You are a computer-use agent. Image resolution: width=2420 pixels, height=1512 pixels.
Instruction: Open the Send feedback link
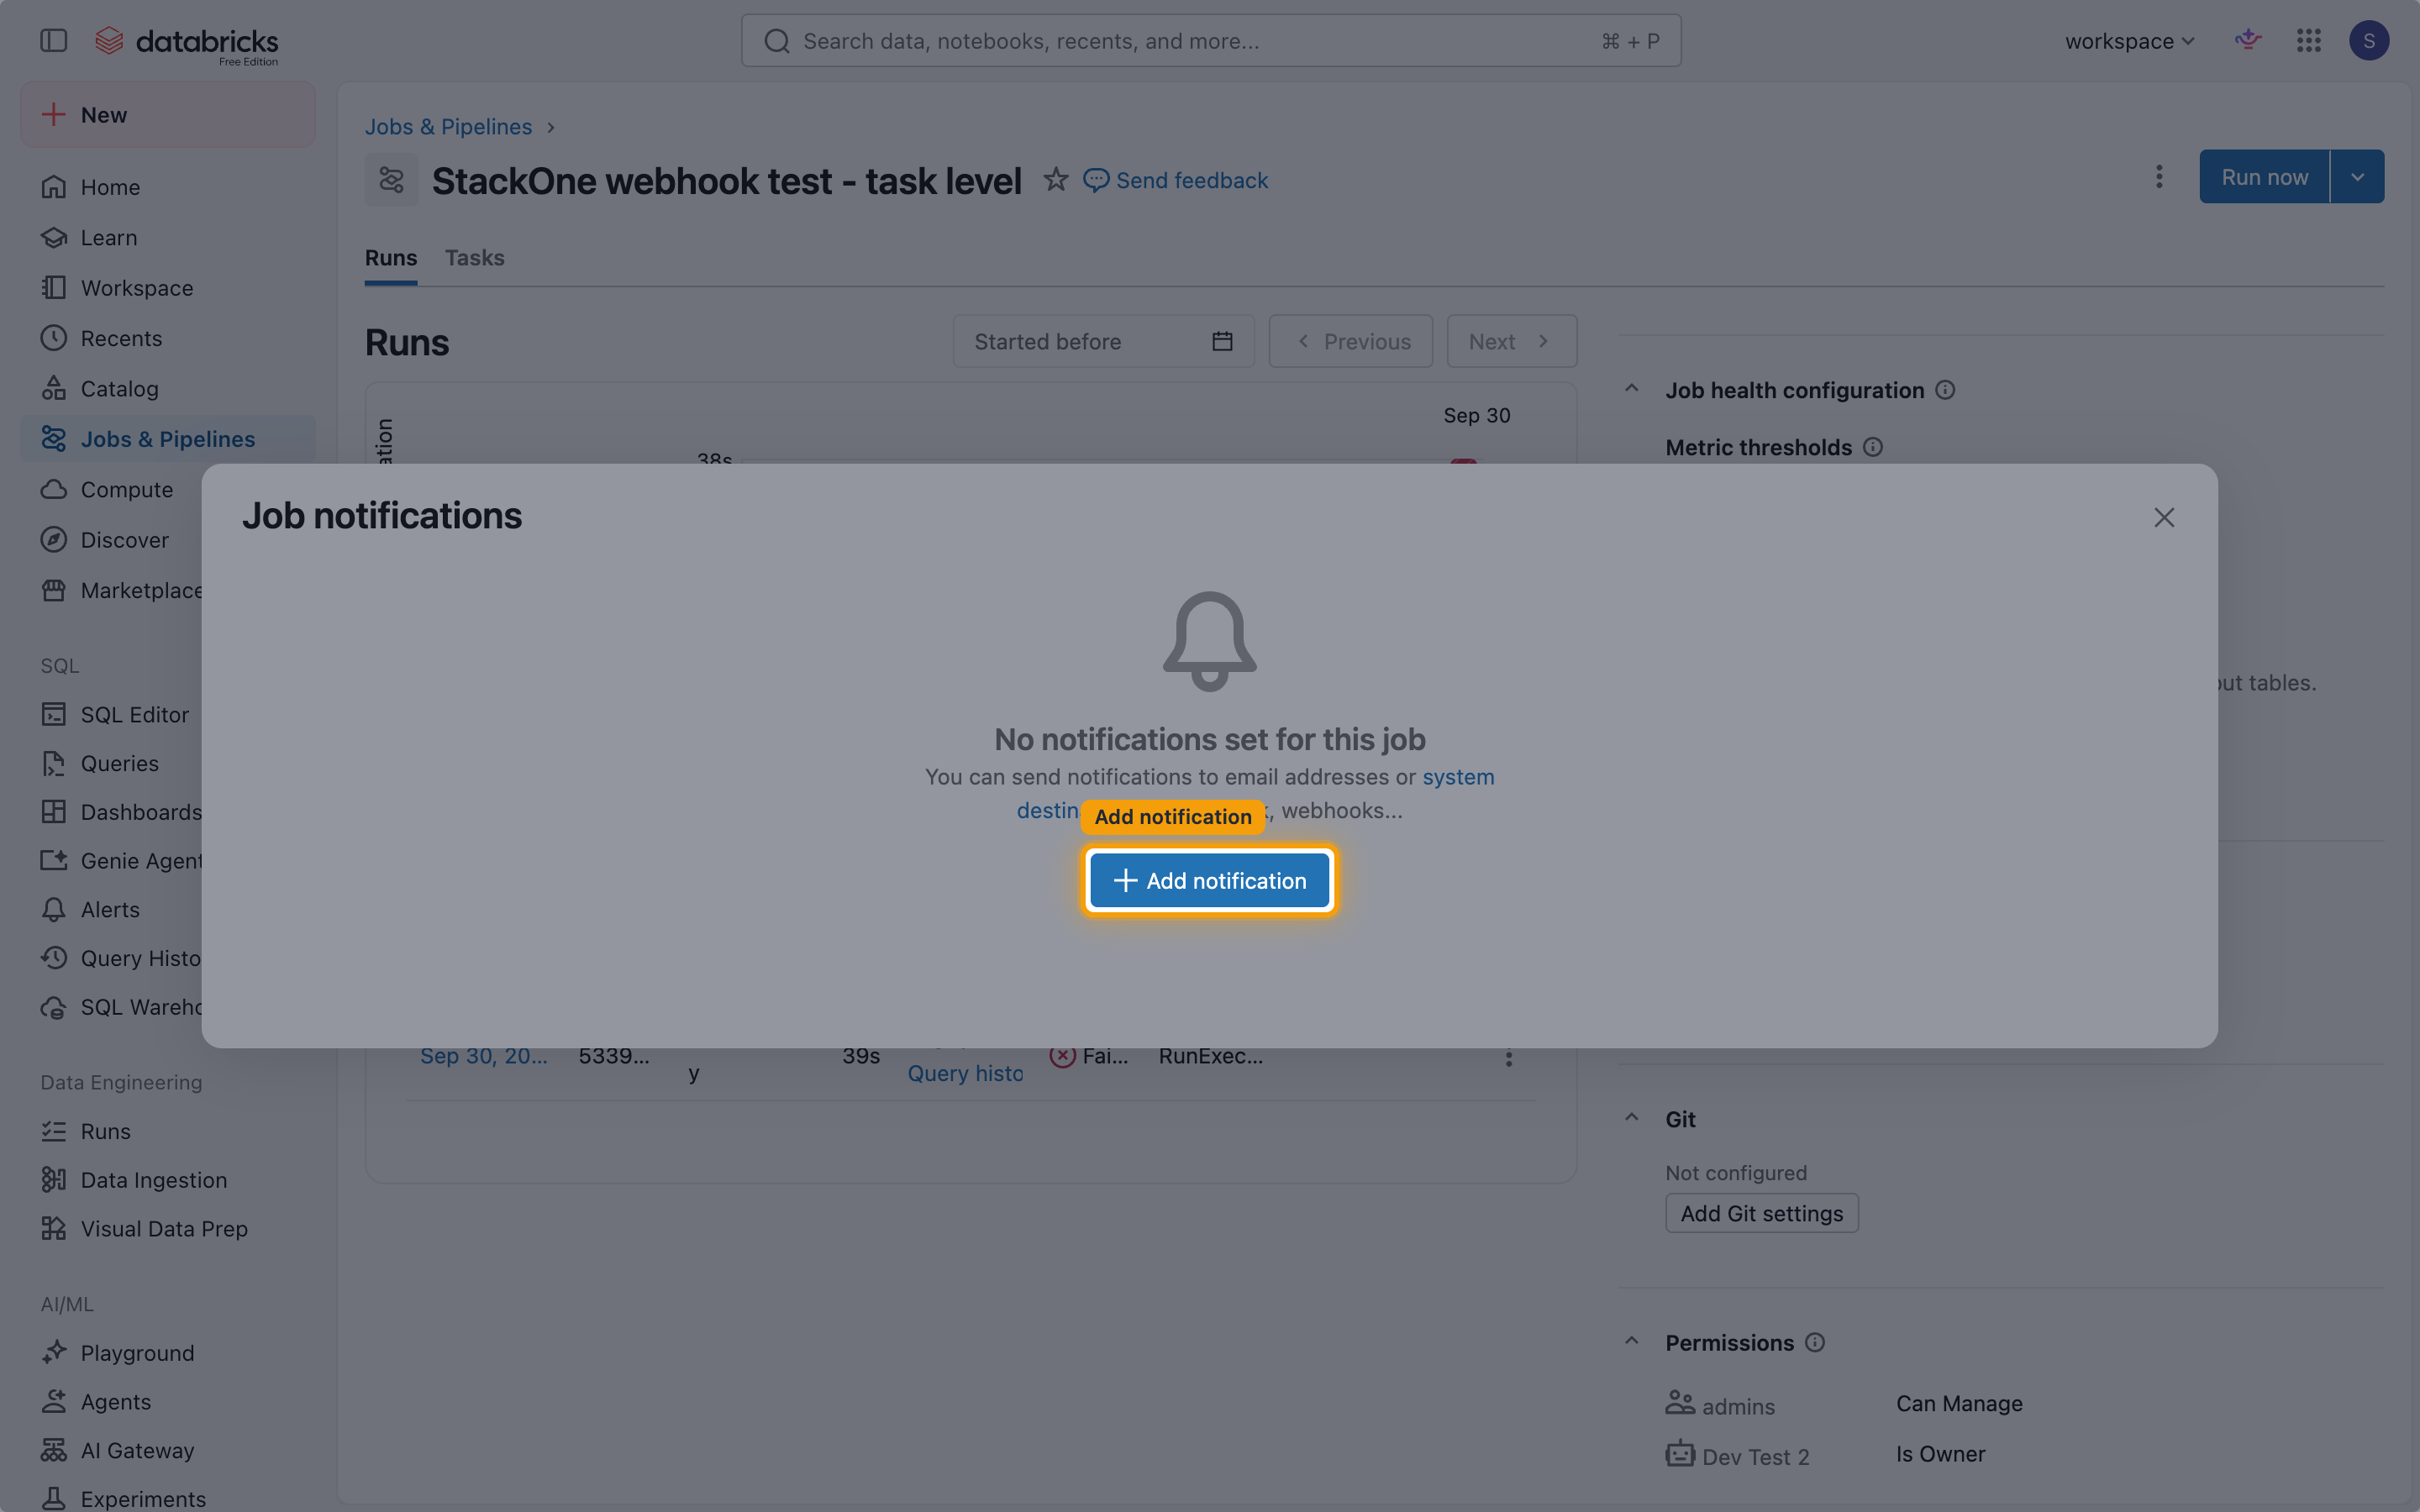[x=1176, y=180]
